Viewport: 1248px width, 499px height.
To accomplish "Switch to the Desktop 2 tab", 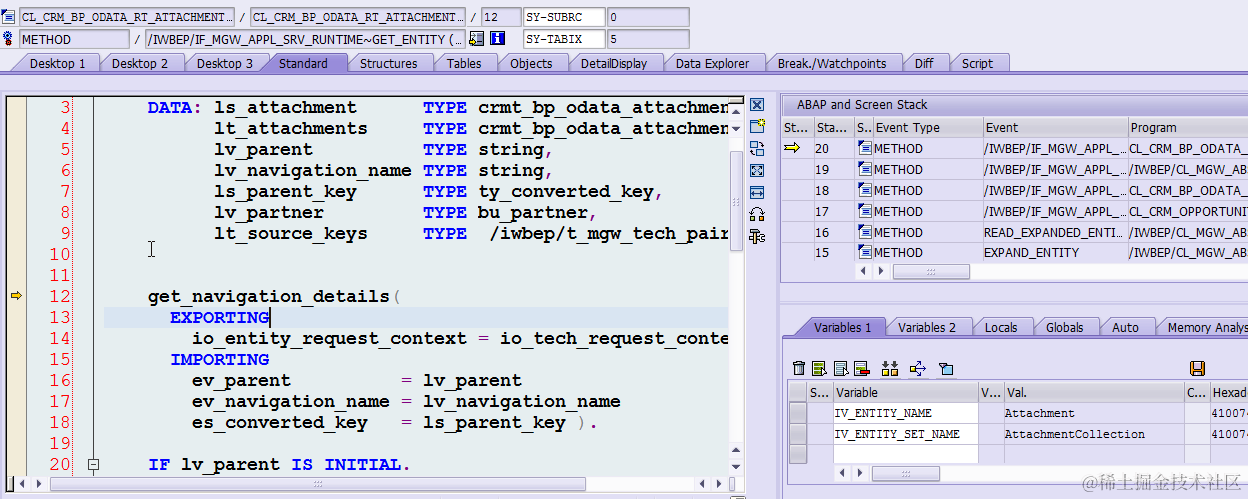I will 140,63.
